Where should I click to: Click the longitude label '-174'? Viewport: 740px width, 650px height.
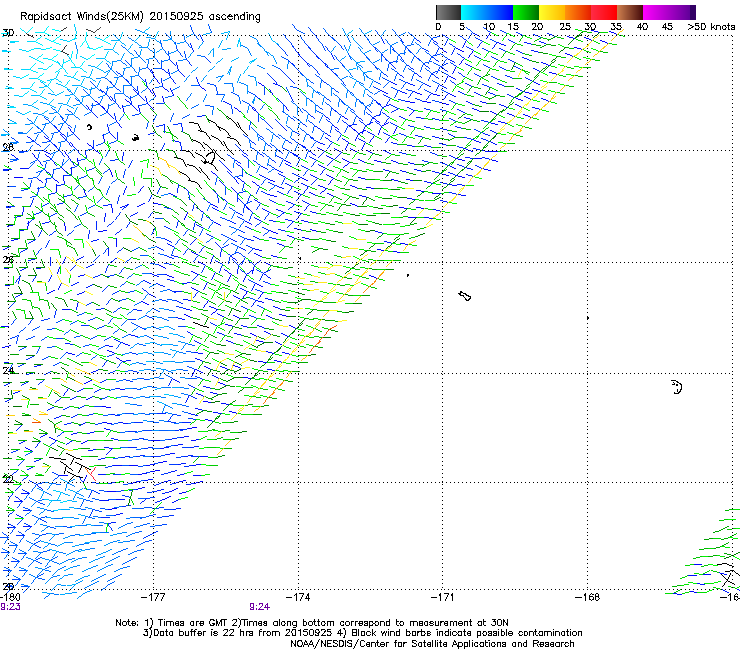(x=298, y=597)
